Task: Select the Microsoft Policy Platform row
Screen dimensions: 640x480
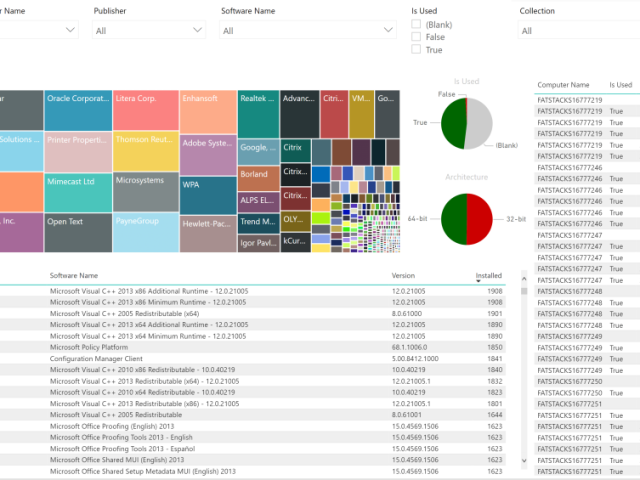Action: click(253, 347)
